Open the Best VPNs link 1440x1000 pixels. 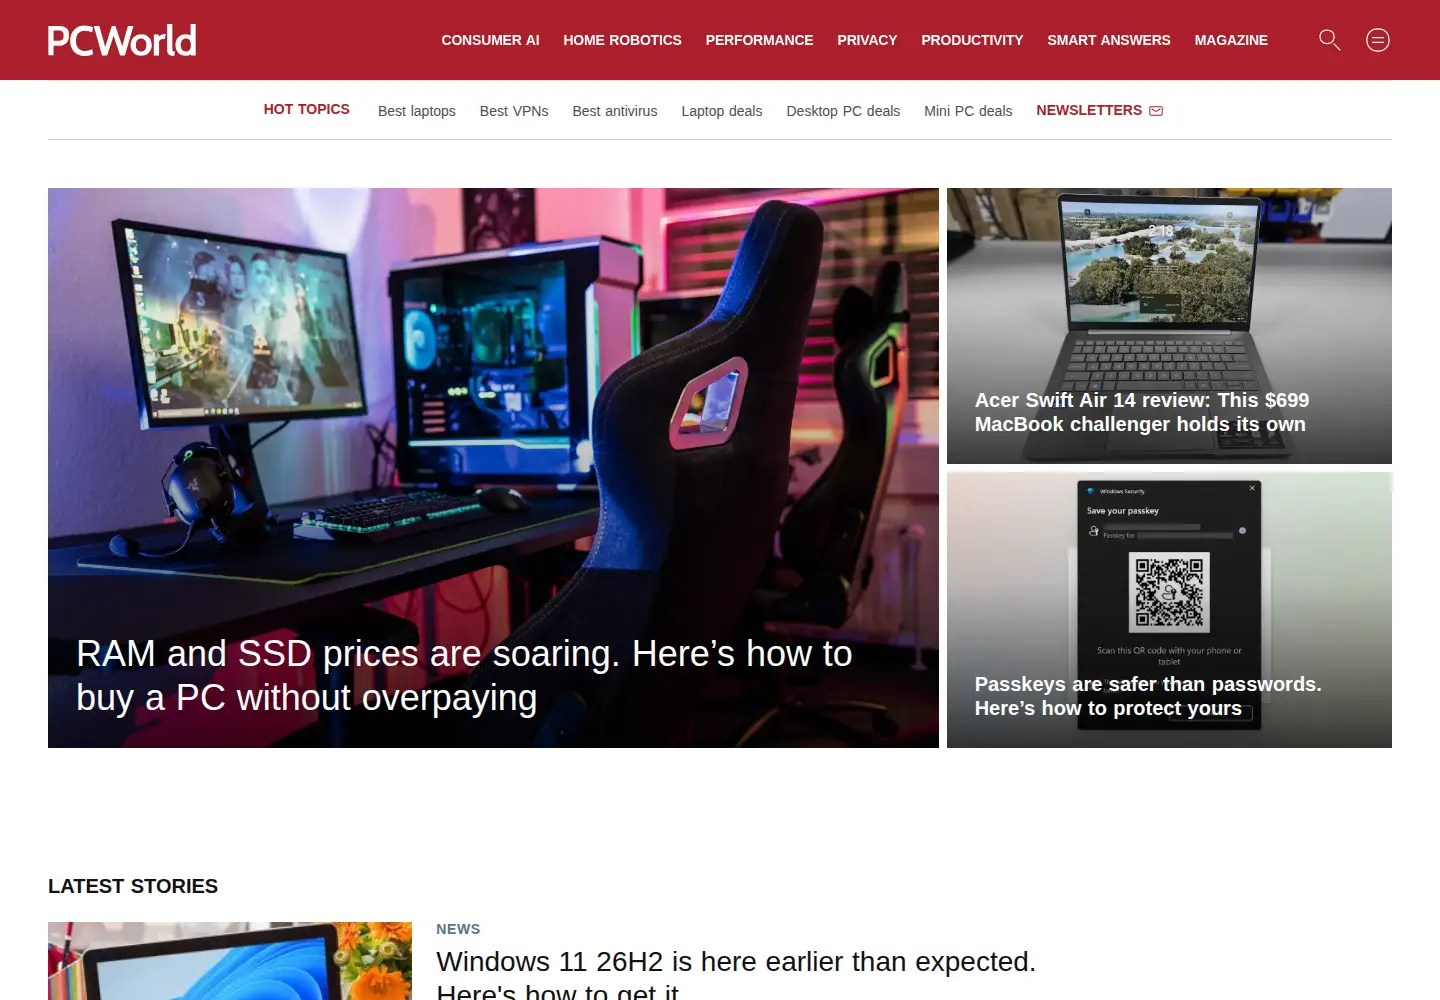click(x=514, y=111)
